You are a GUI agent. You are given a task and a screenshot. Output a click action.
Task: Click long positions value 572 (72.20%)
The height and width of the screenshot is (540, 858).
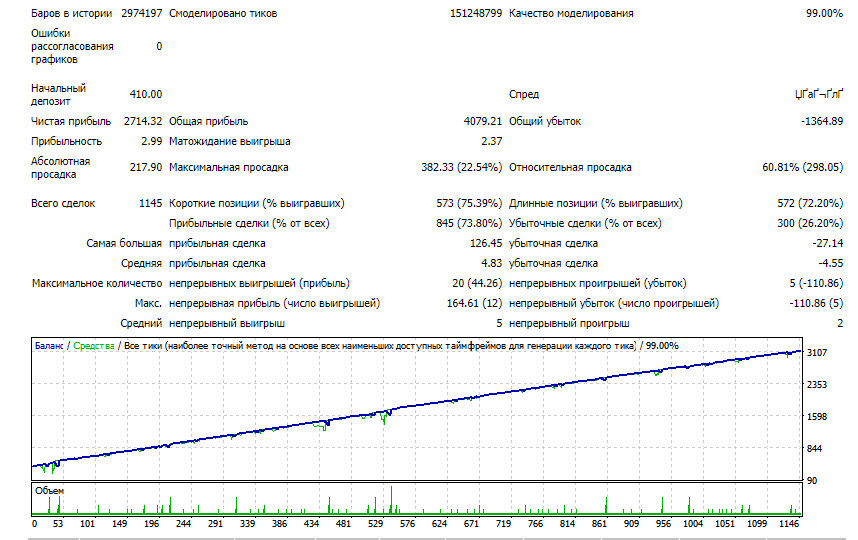pyautogui.click(x=810, y=203)
